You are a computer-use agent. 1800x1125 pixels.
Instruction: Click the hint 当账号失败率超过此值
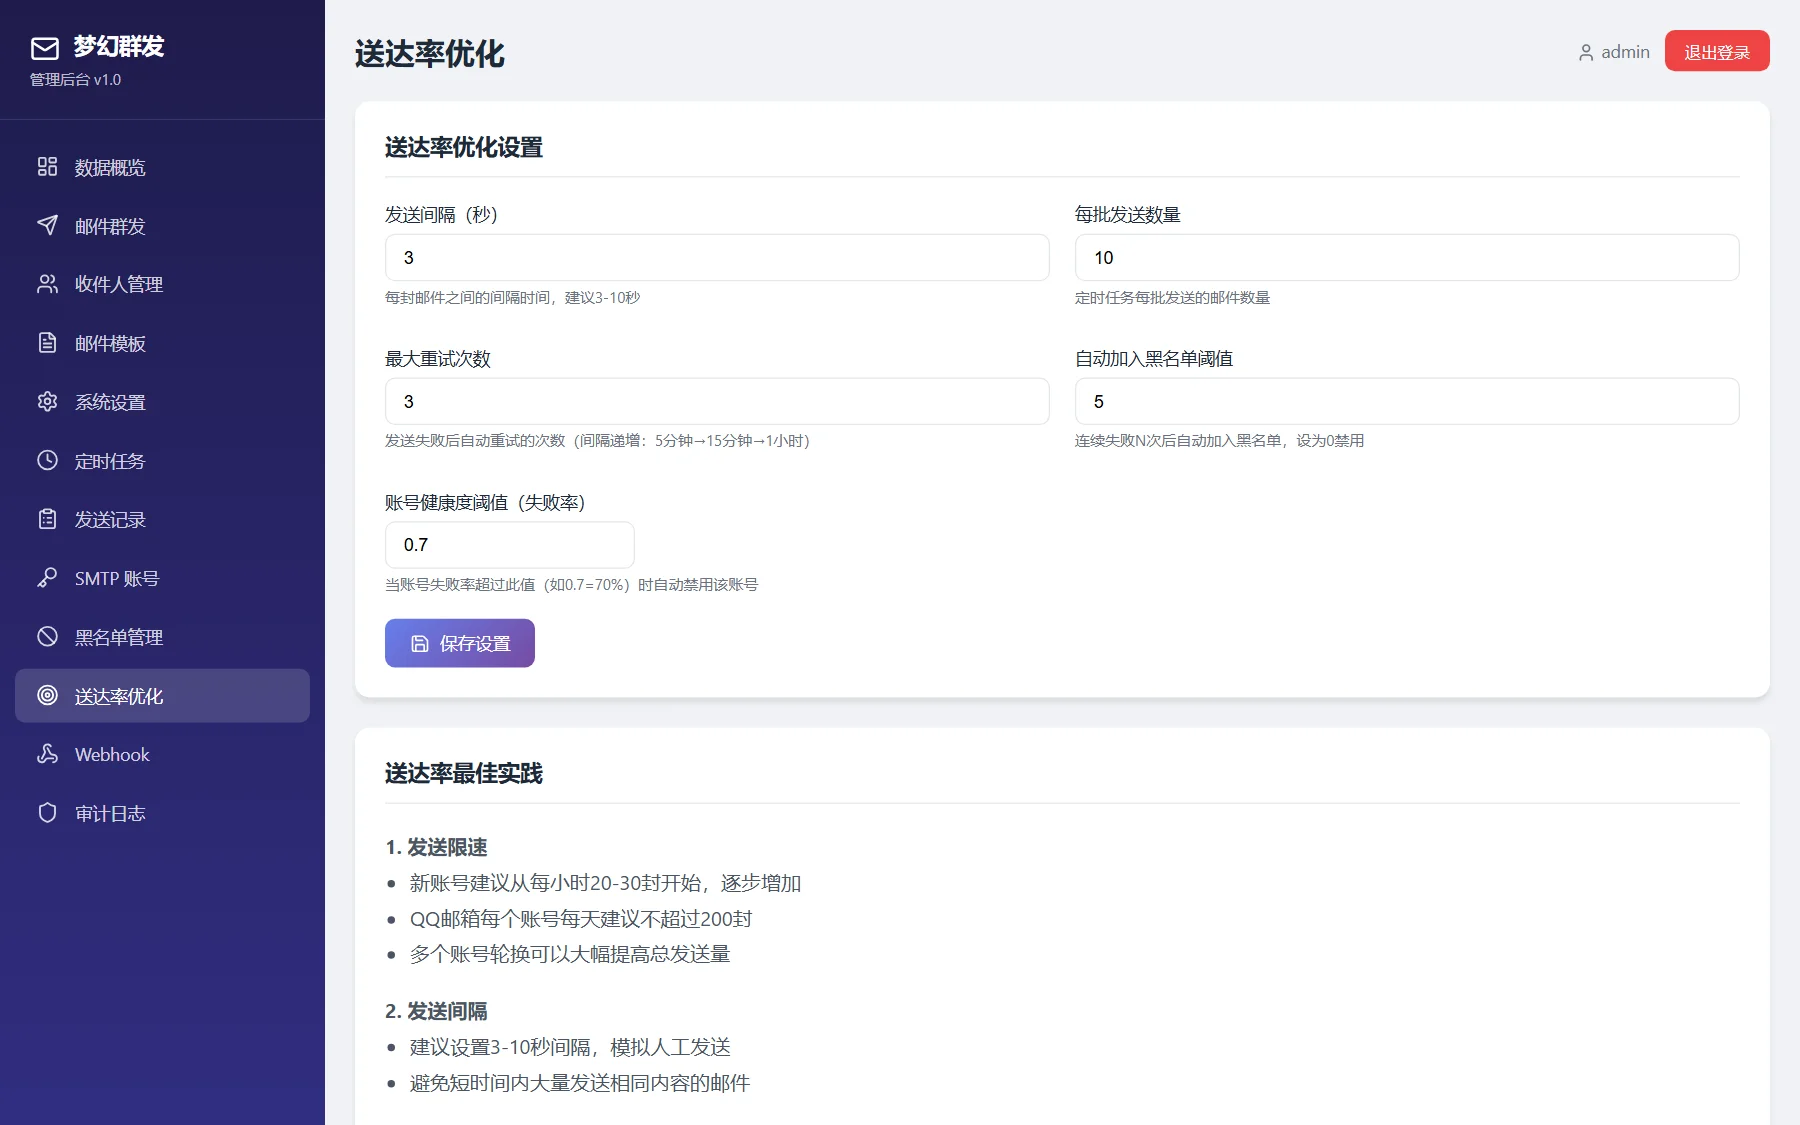tap(572, 585)
